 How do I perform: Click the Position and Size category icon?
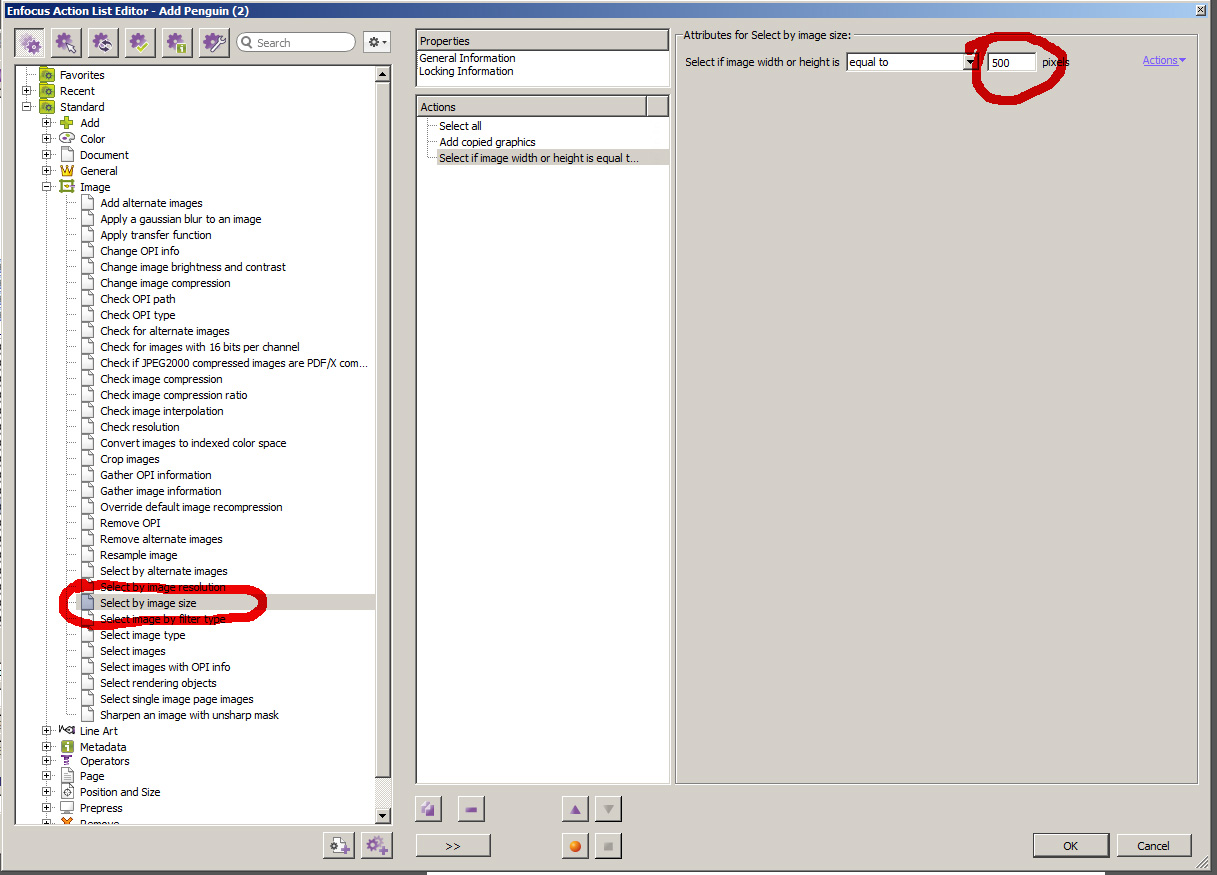[x=67, y=792]
